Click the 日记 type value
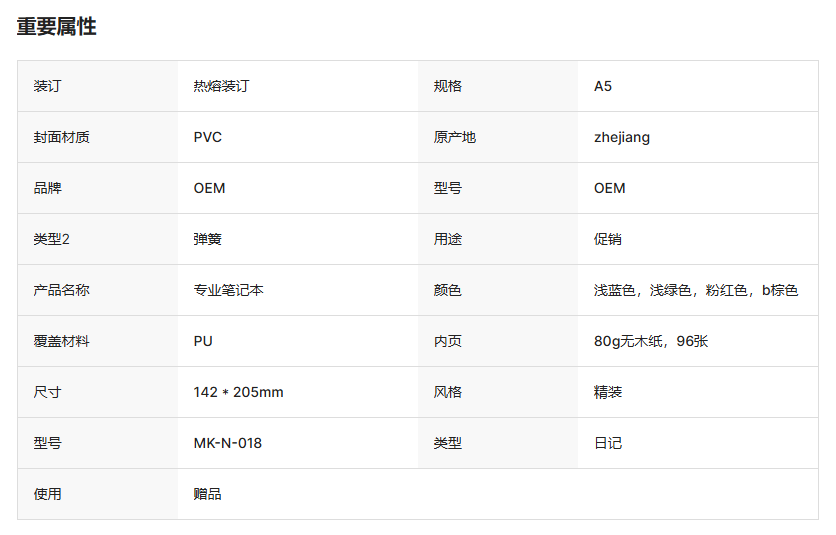The width and height of the screenshot is (836, 535). pos(608,443)
